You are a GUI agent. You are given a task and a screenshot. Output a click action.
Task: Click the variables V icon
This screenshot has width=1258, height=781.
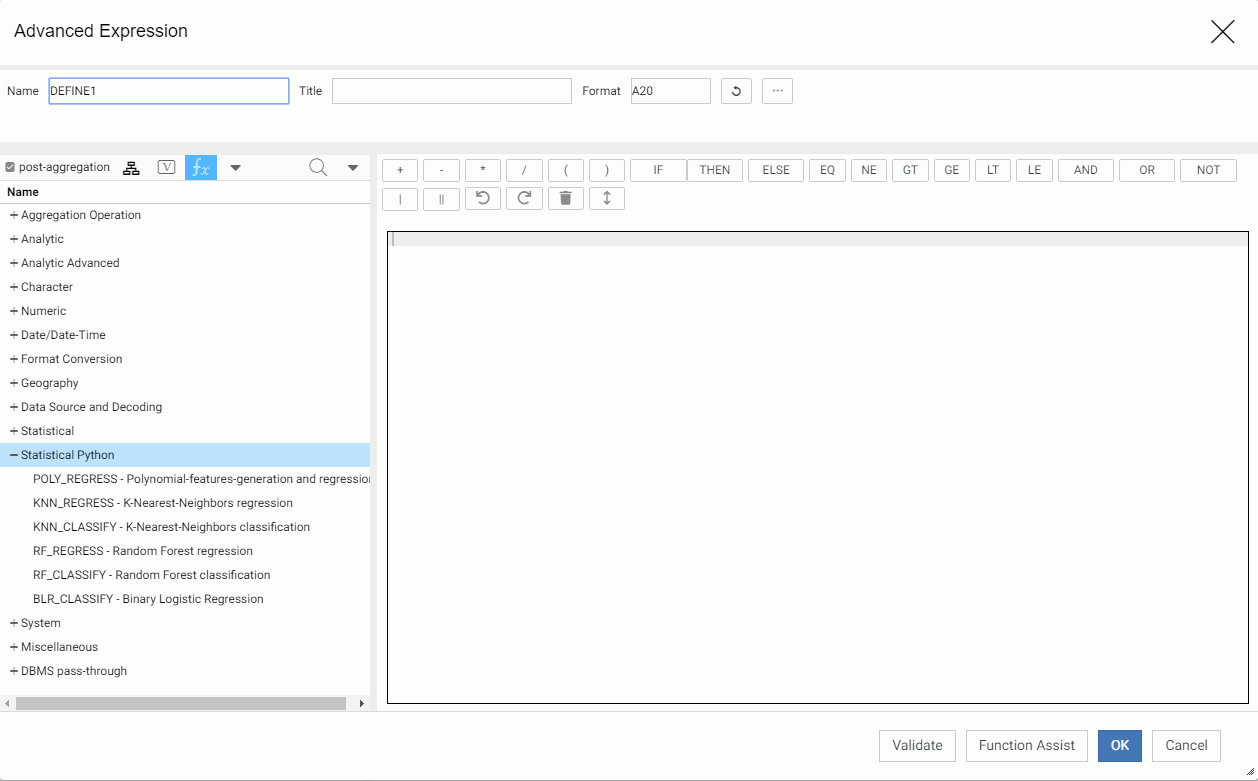(x=167, y=167)
